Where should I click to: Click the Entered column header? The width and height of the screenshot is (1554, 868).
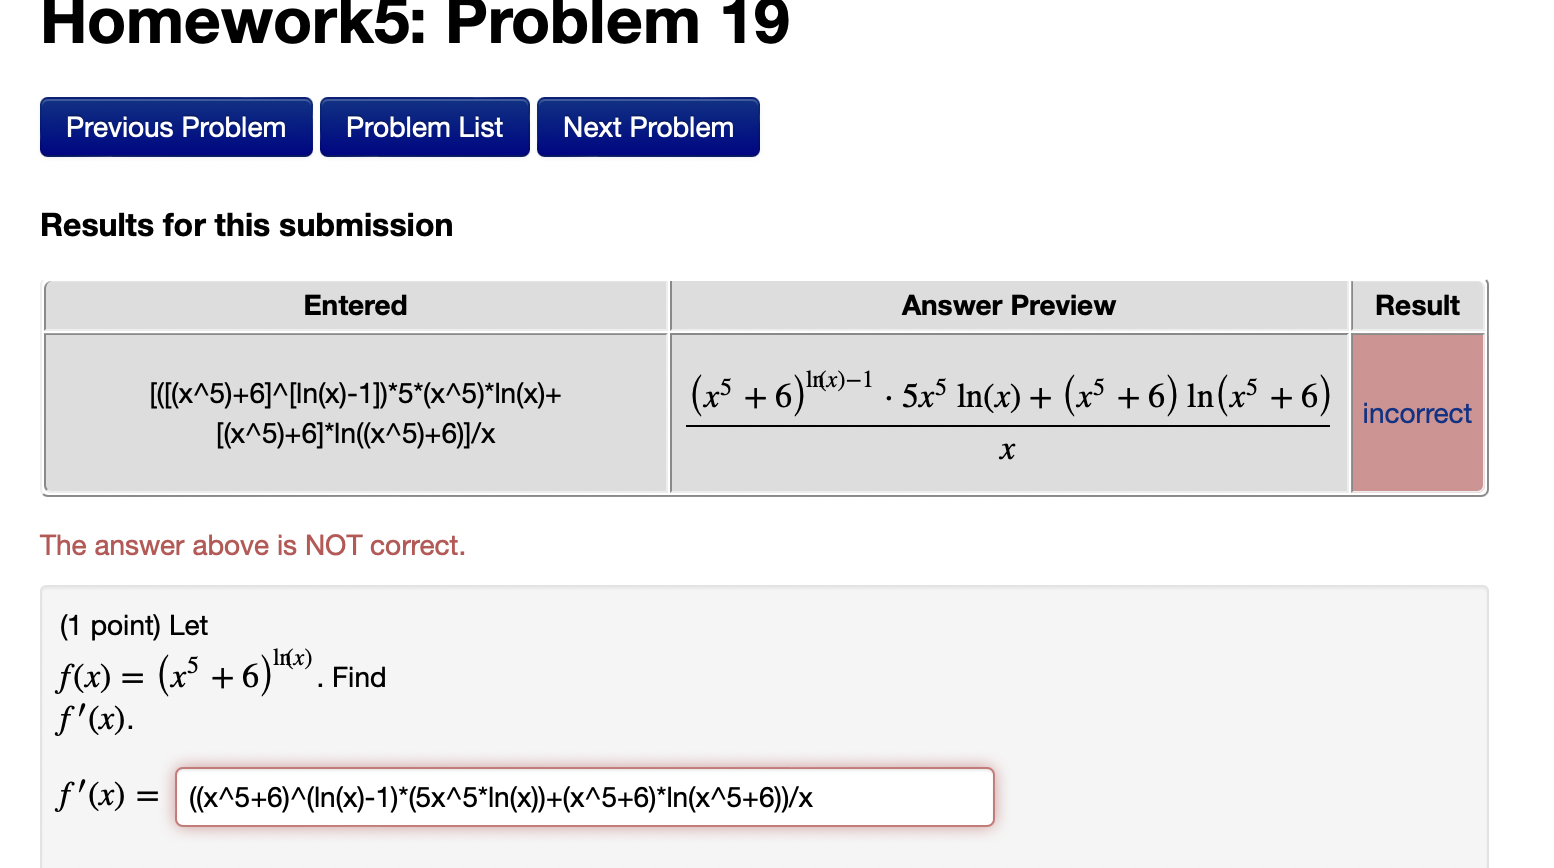point(355,305)
